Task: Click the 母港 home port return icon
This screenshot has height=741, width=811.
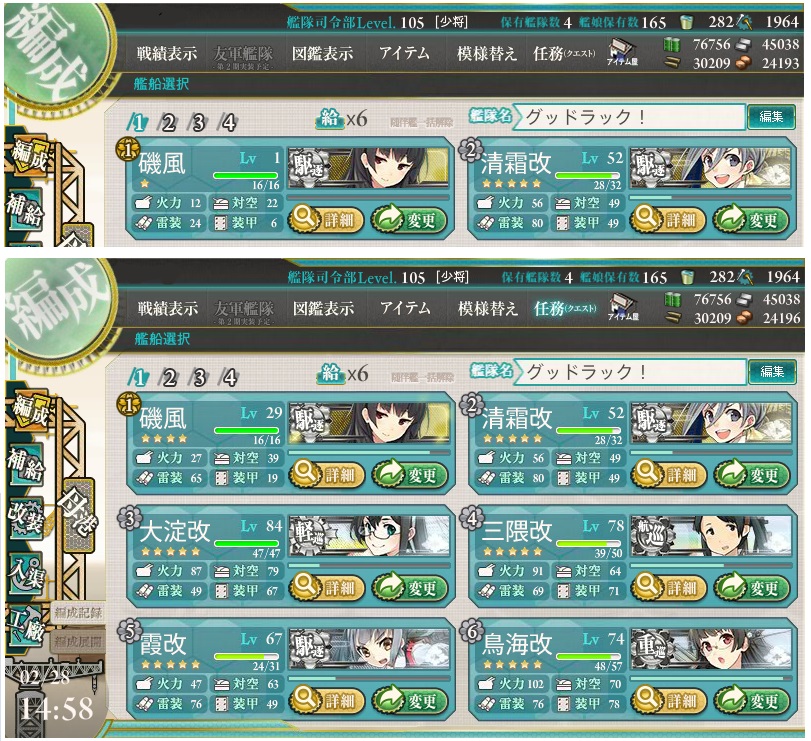Action: point(78,515)
